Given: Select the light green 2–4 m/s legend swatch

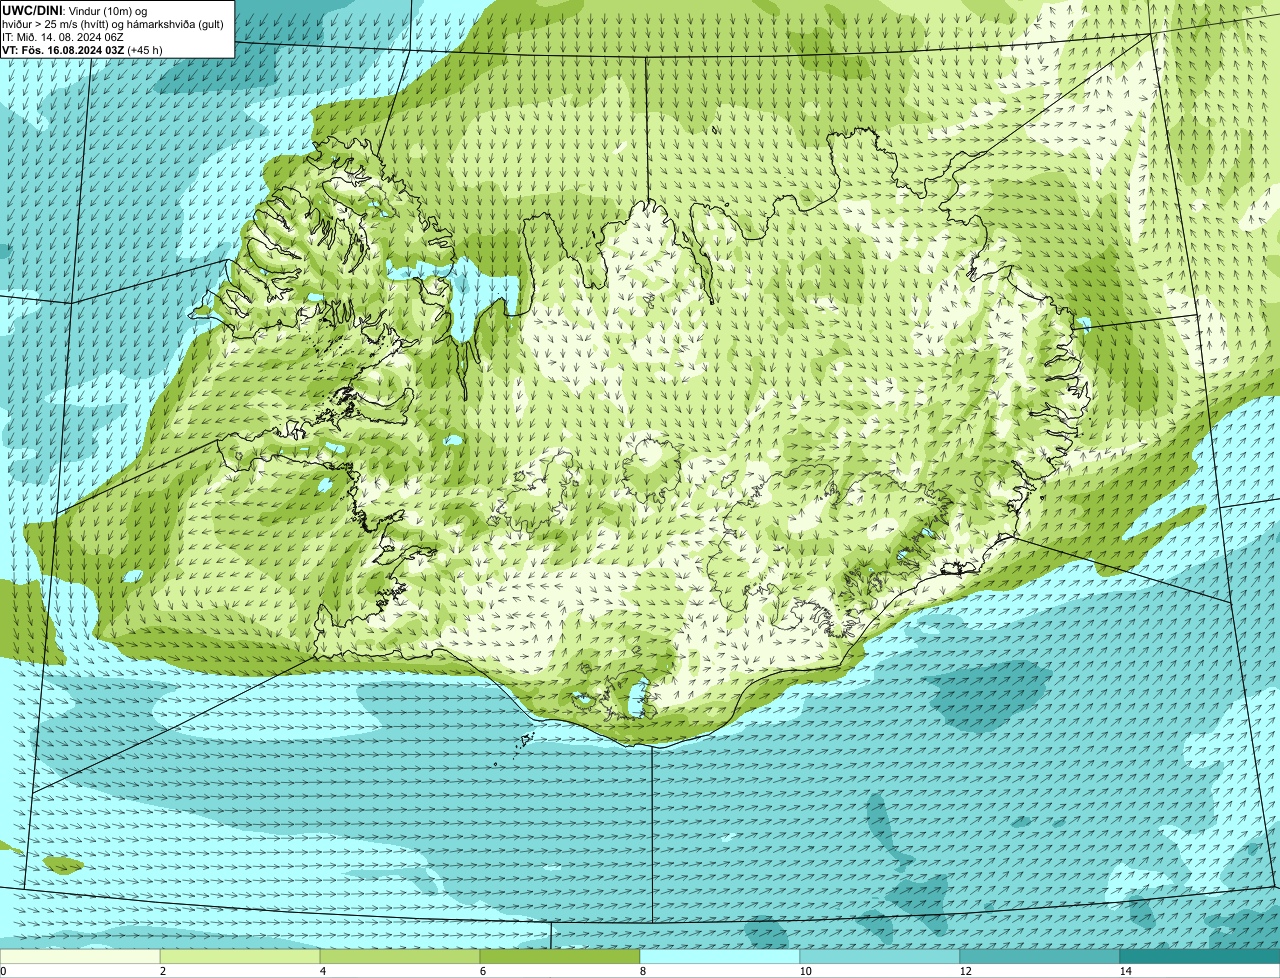Looking at the screenshot, I should (240, 956).
